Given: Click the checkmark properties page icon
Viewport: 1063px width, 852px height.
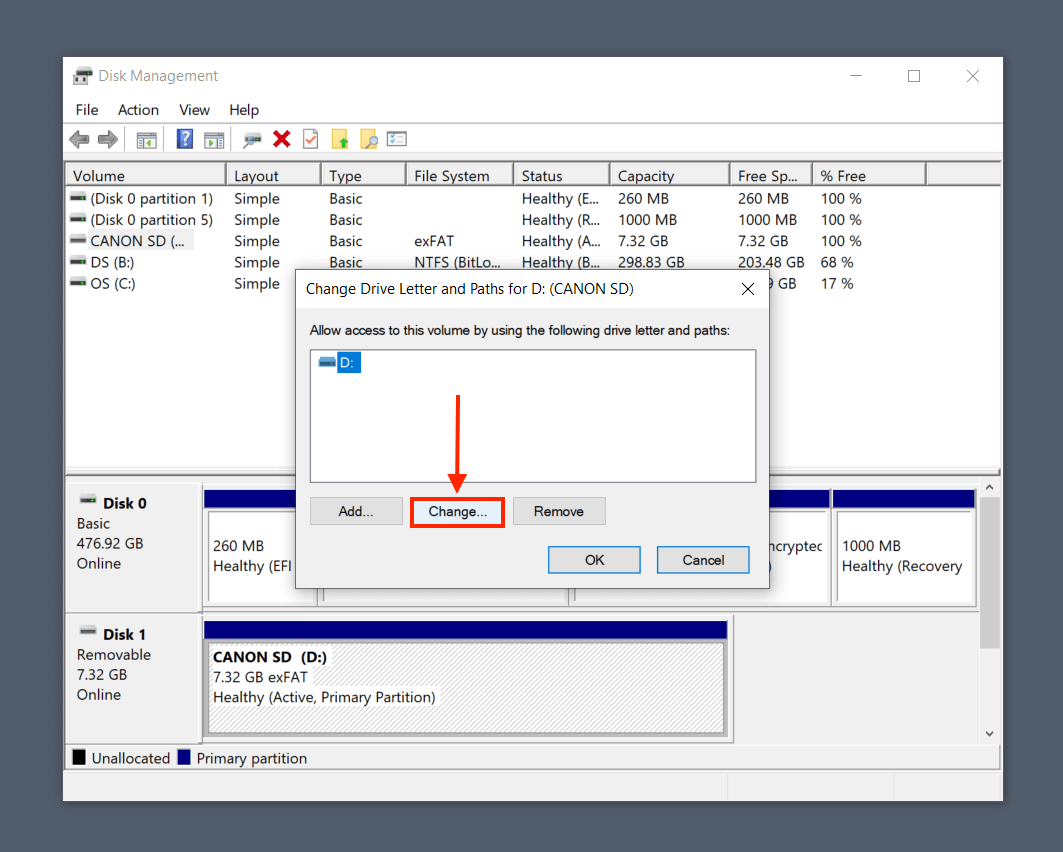Looking at the screenshot, I should (x=311, y=140).
